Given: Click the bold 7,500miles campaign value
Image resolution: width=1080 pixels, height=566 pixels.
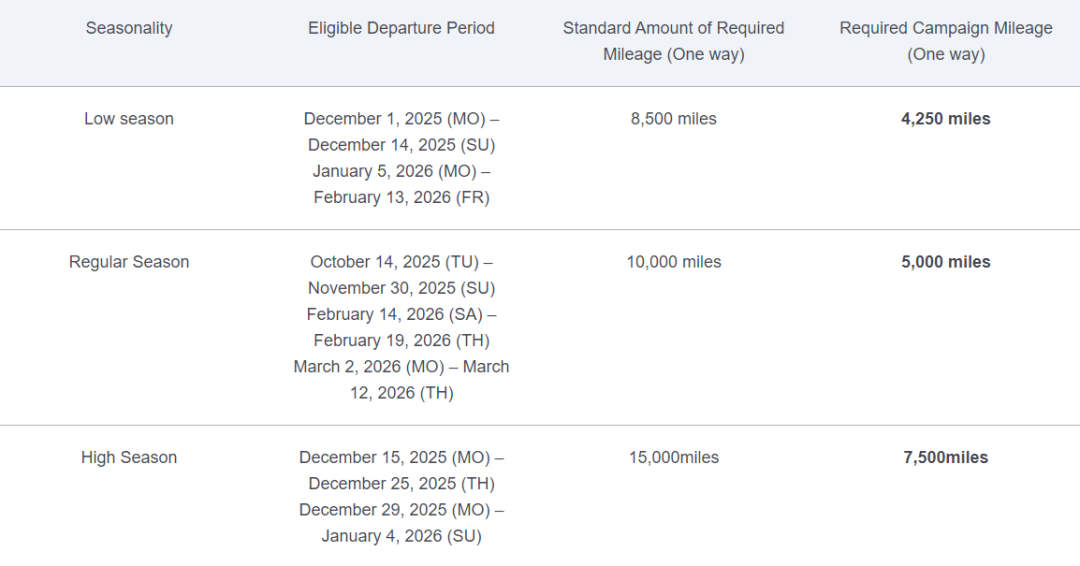Looking at the screenshot, I should pyautogui.click(x=945, y=457).
